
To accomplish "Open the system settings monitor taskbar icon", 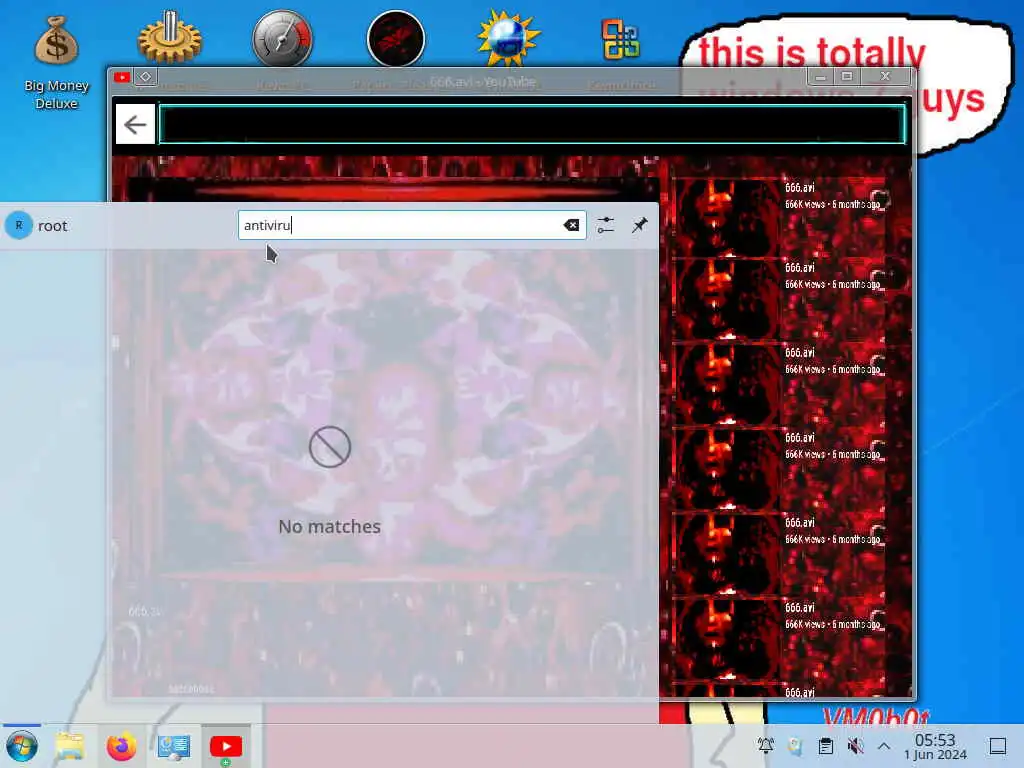I will click(x=174, y=746).
